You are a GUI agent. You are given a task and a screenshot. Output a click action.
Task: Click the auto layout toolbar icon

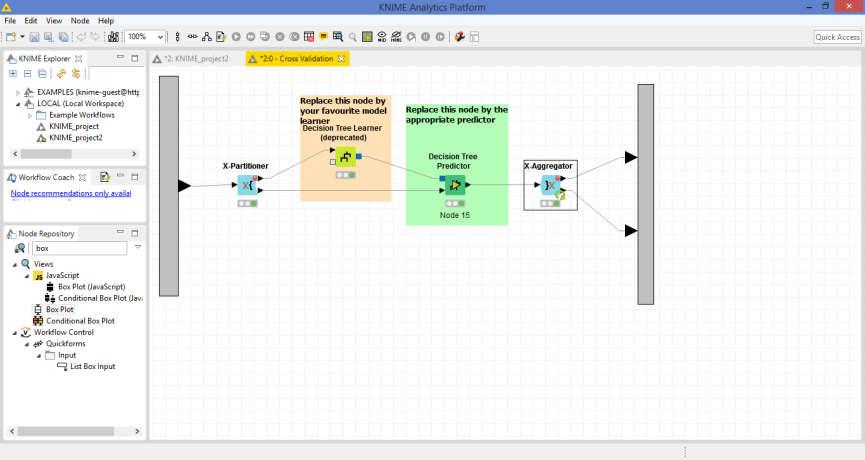point(207,37)
